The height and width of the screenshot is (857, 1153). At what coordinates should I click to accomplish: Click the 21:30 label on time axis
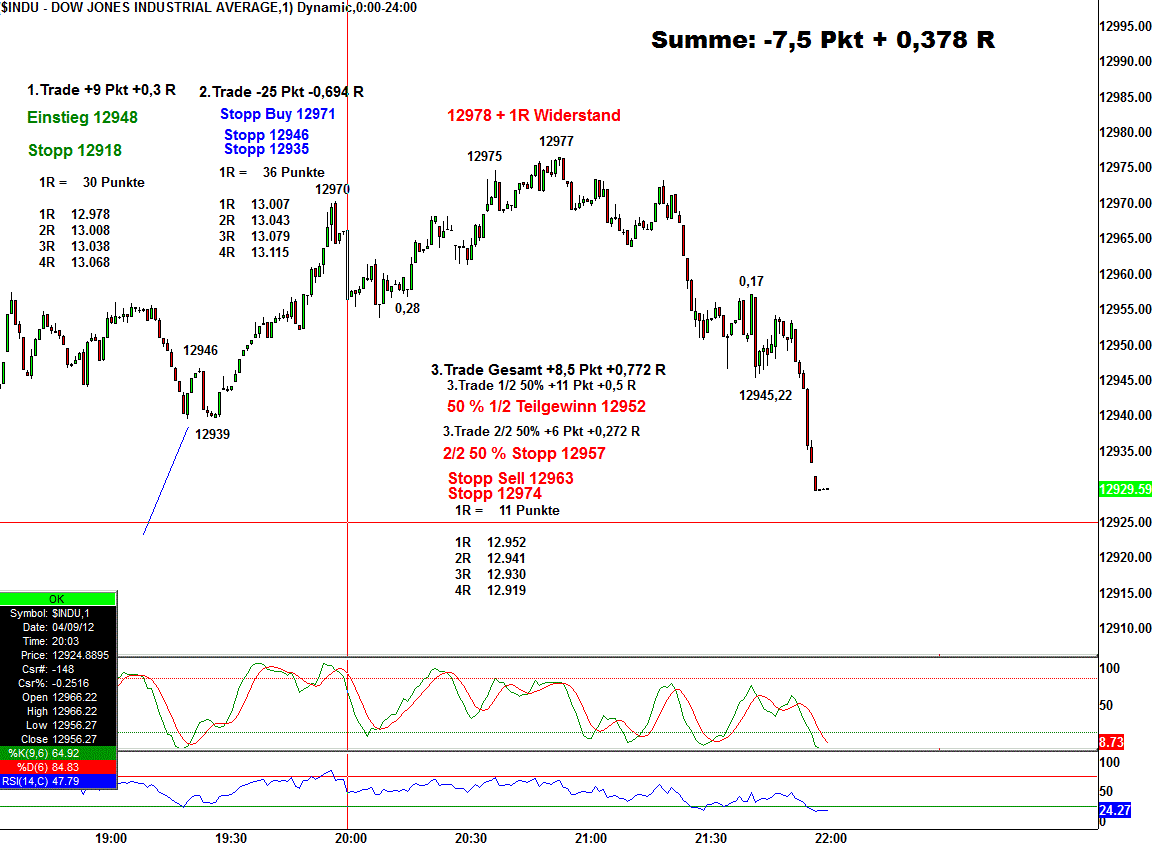click(711, 838)
